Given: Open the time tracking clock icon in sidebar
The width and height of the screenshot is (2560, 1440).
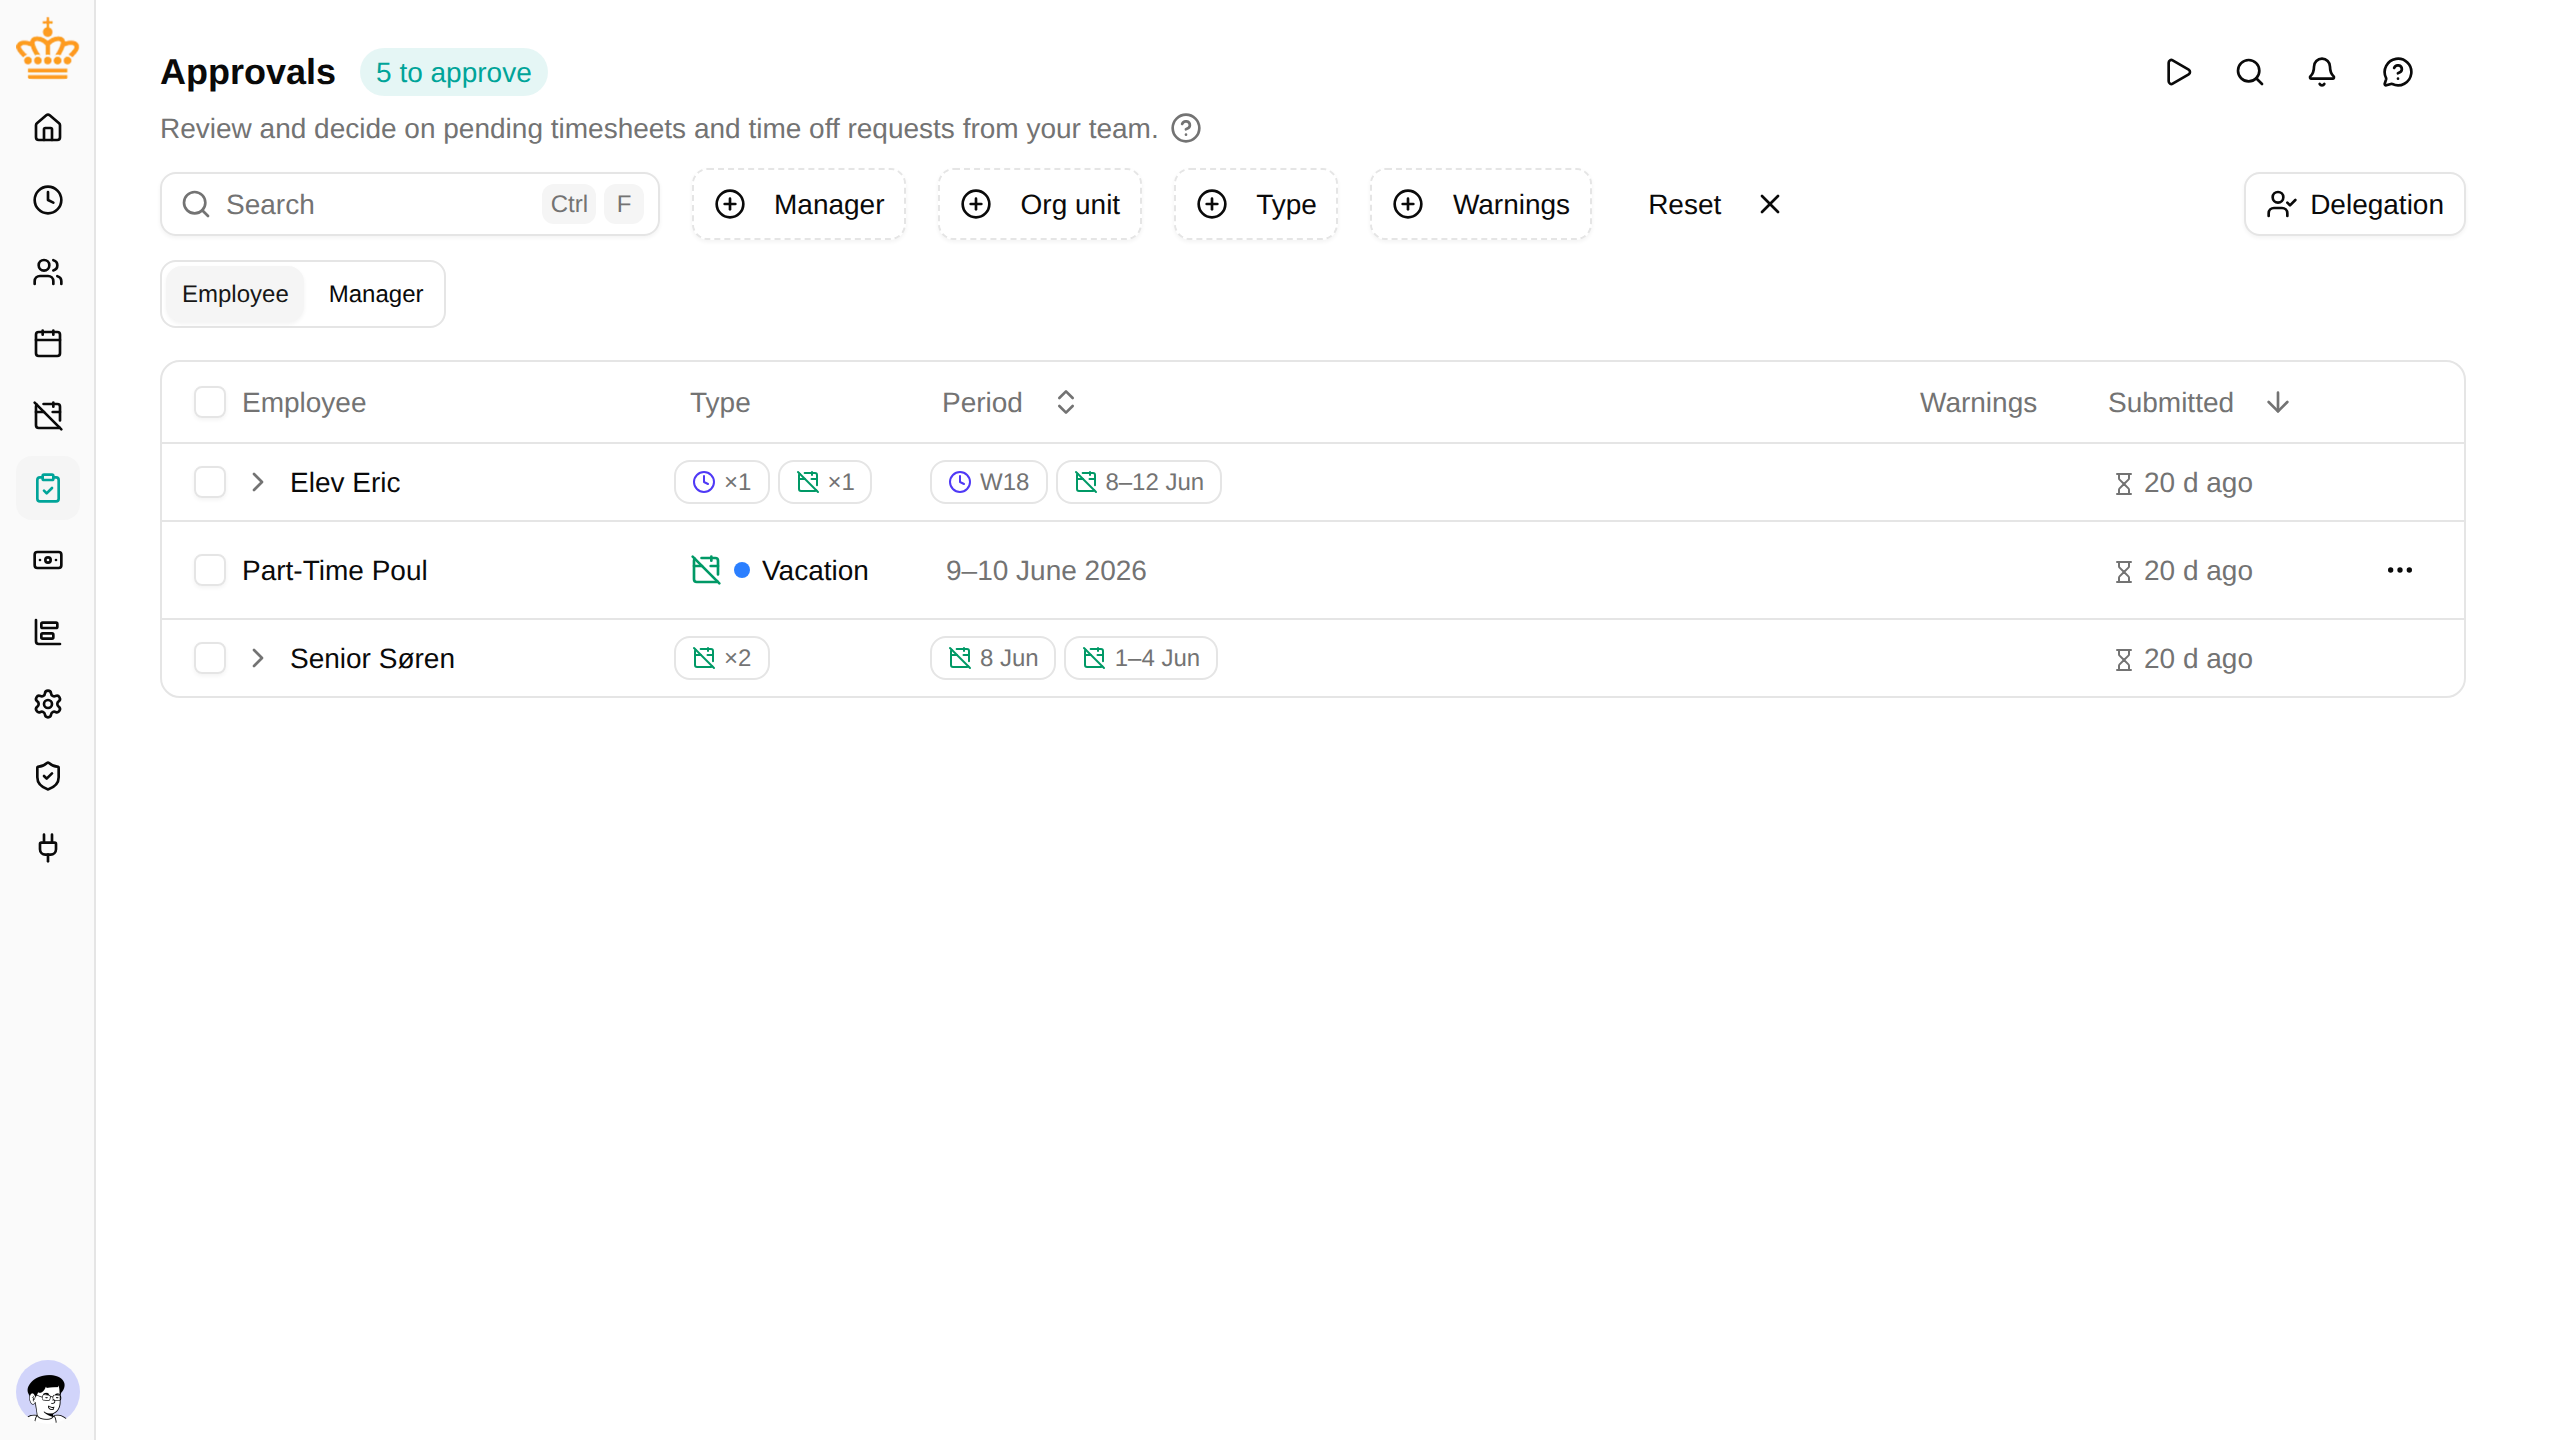Looking at the screenshot, I should [48, 200].
